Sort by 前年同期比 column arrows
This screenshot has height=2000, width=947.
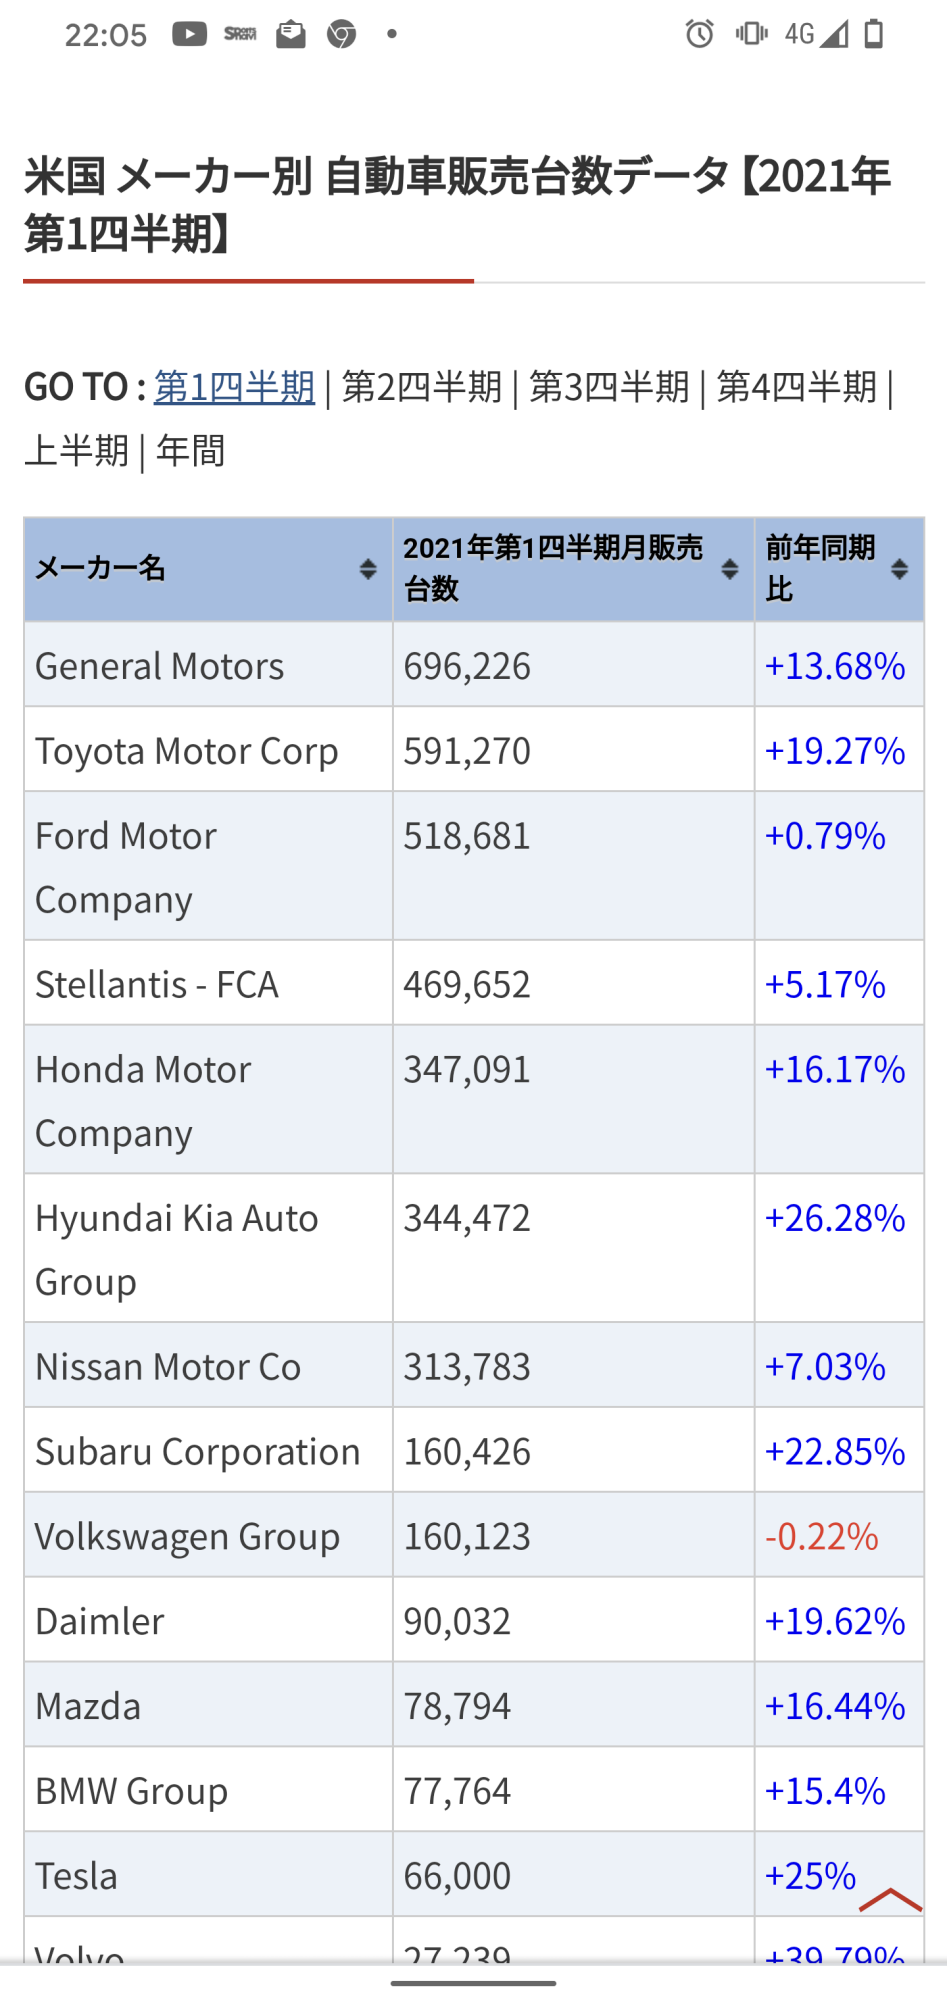point(899,569)
